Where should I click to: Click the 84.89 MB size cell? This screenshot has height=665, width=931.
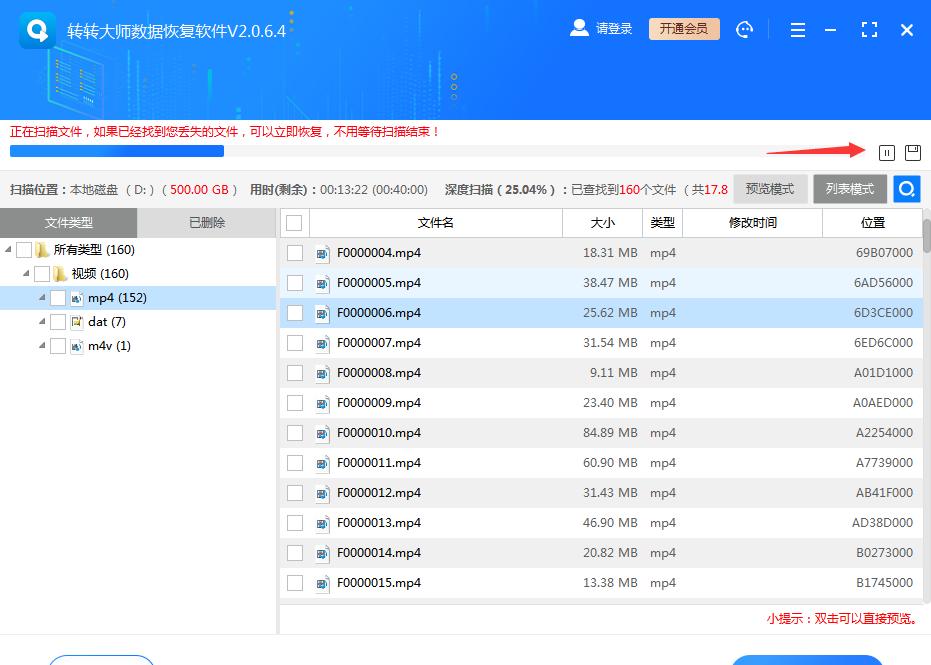click(x=610, y=433)
